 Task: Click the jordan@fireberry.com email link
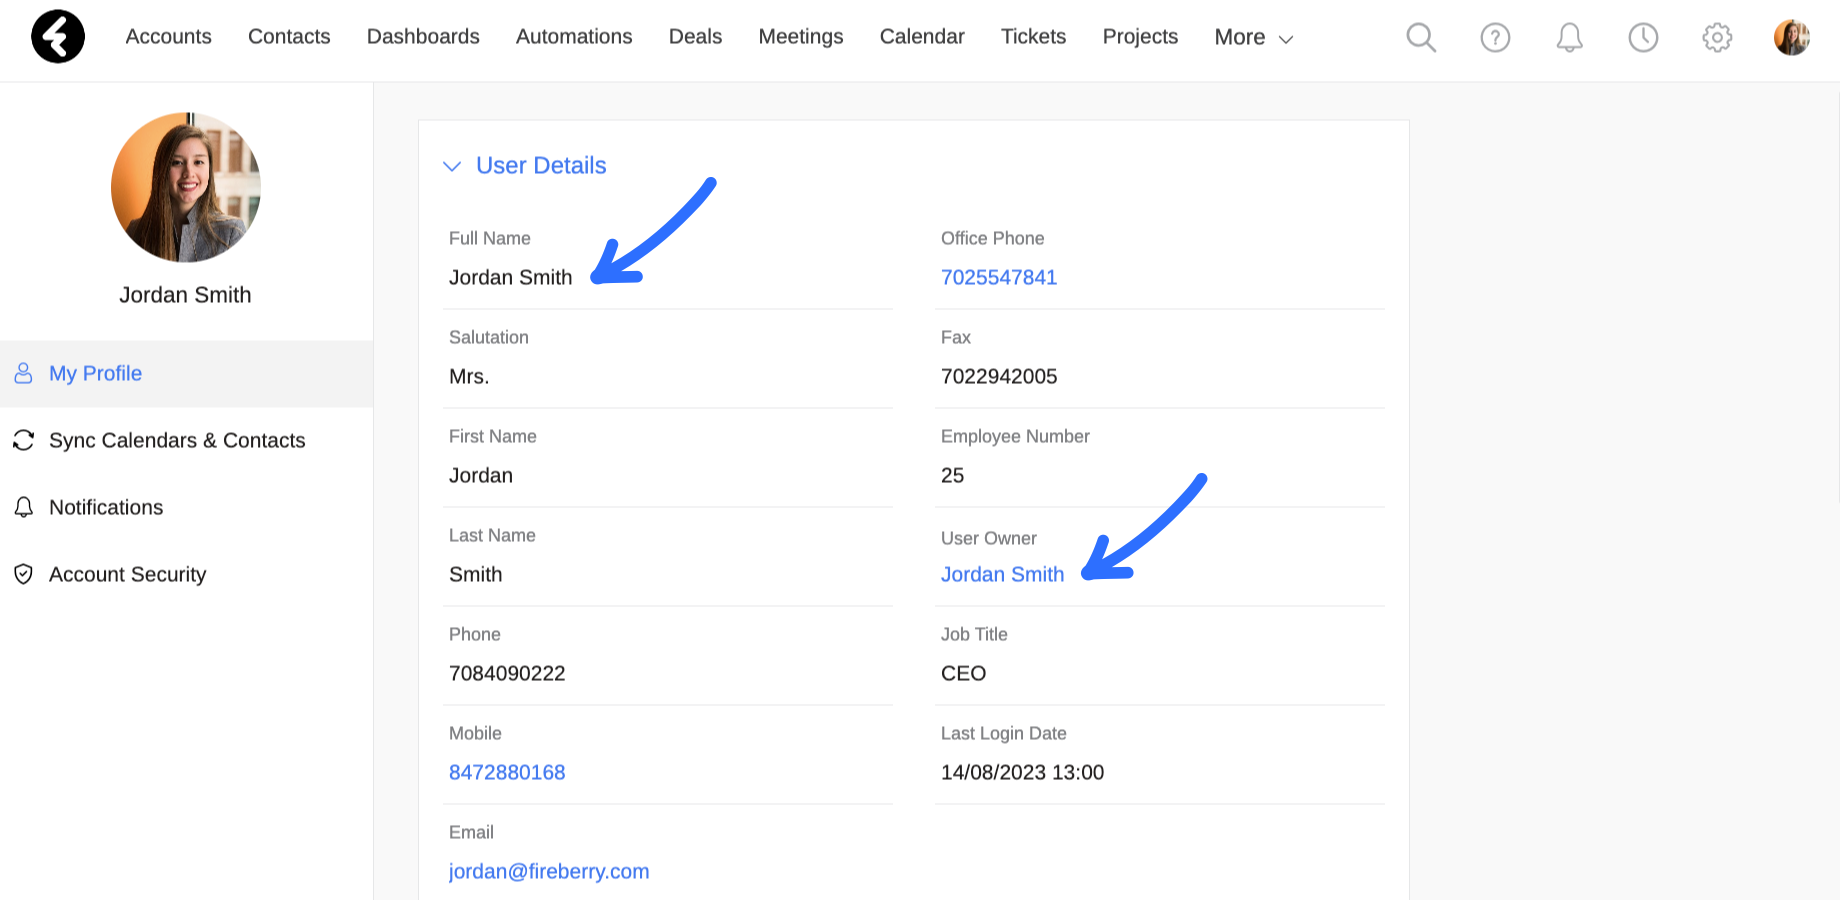click(x=549, y=871)
